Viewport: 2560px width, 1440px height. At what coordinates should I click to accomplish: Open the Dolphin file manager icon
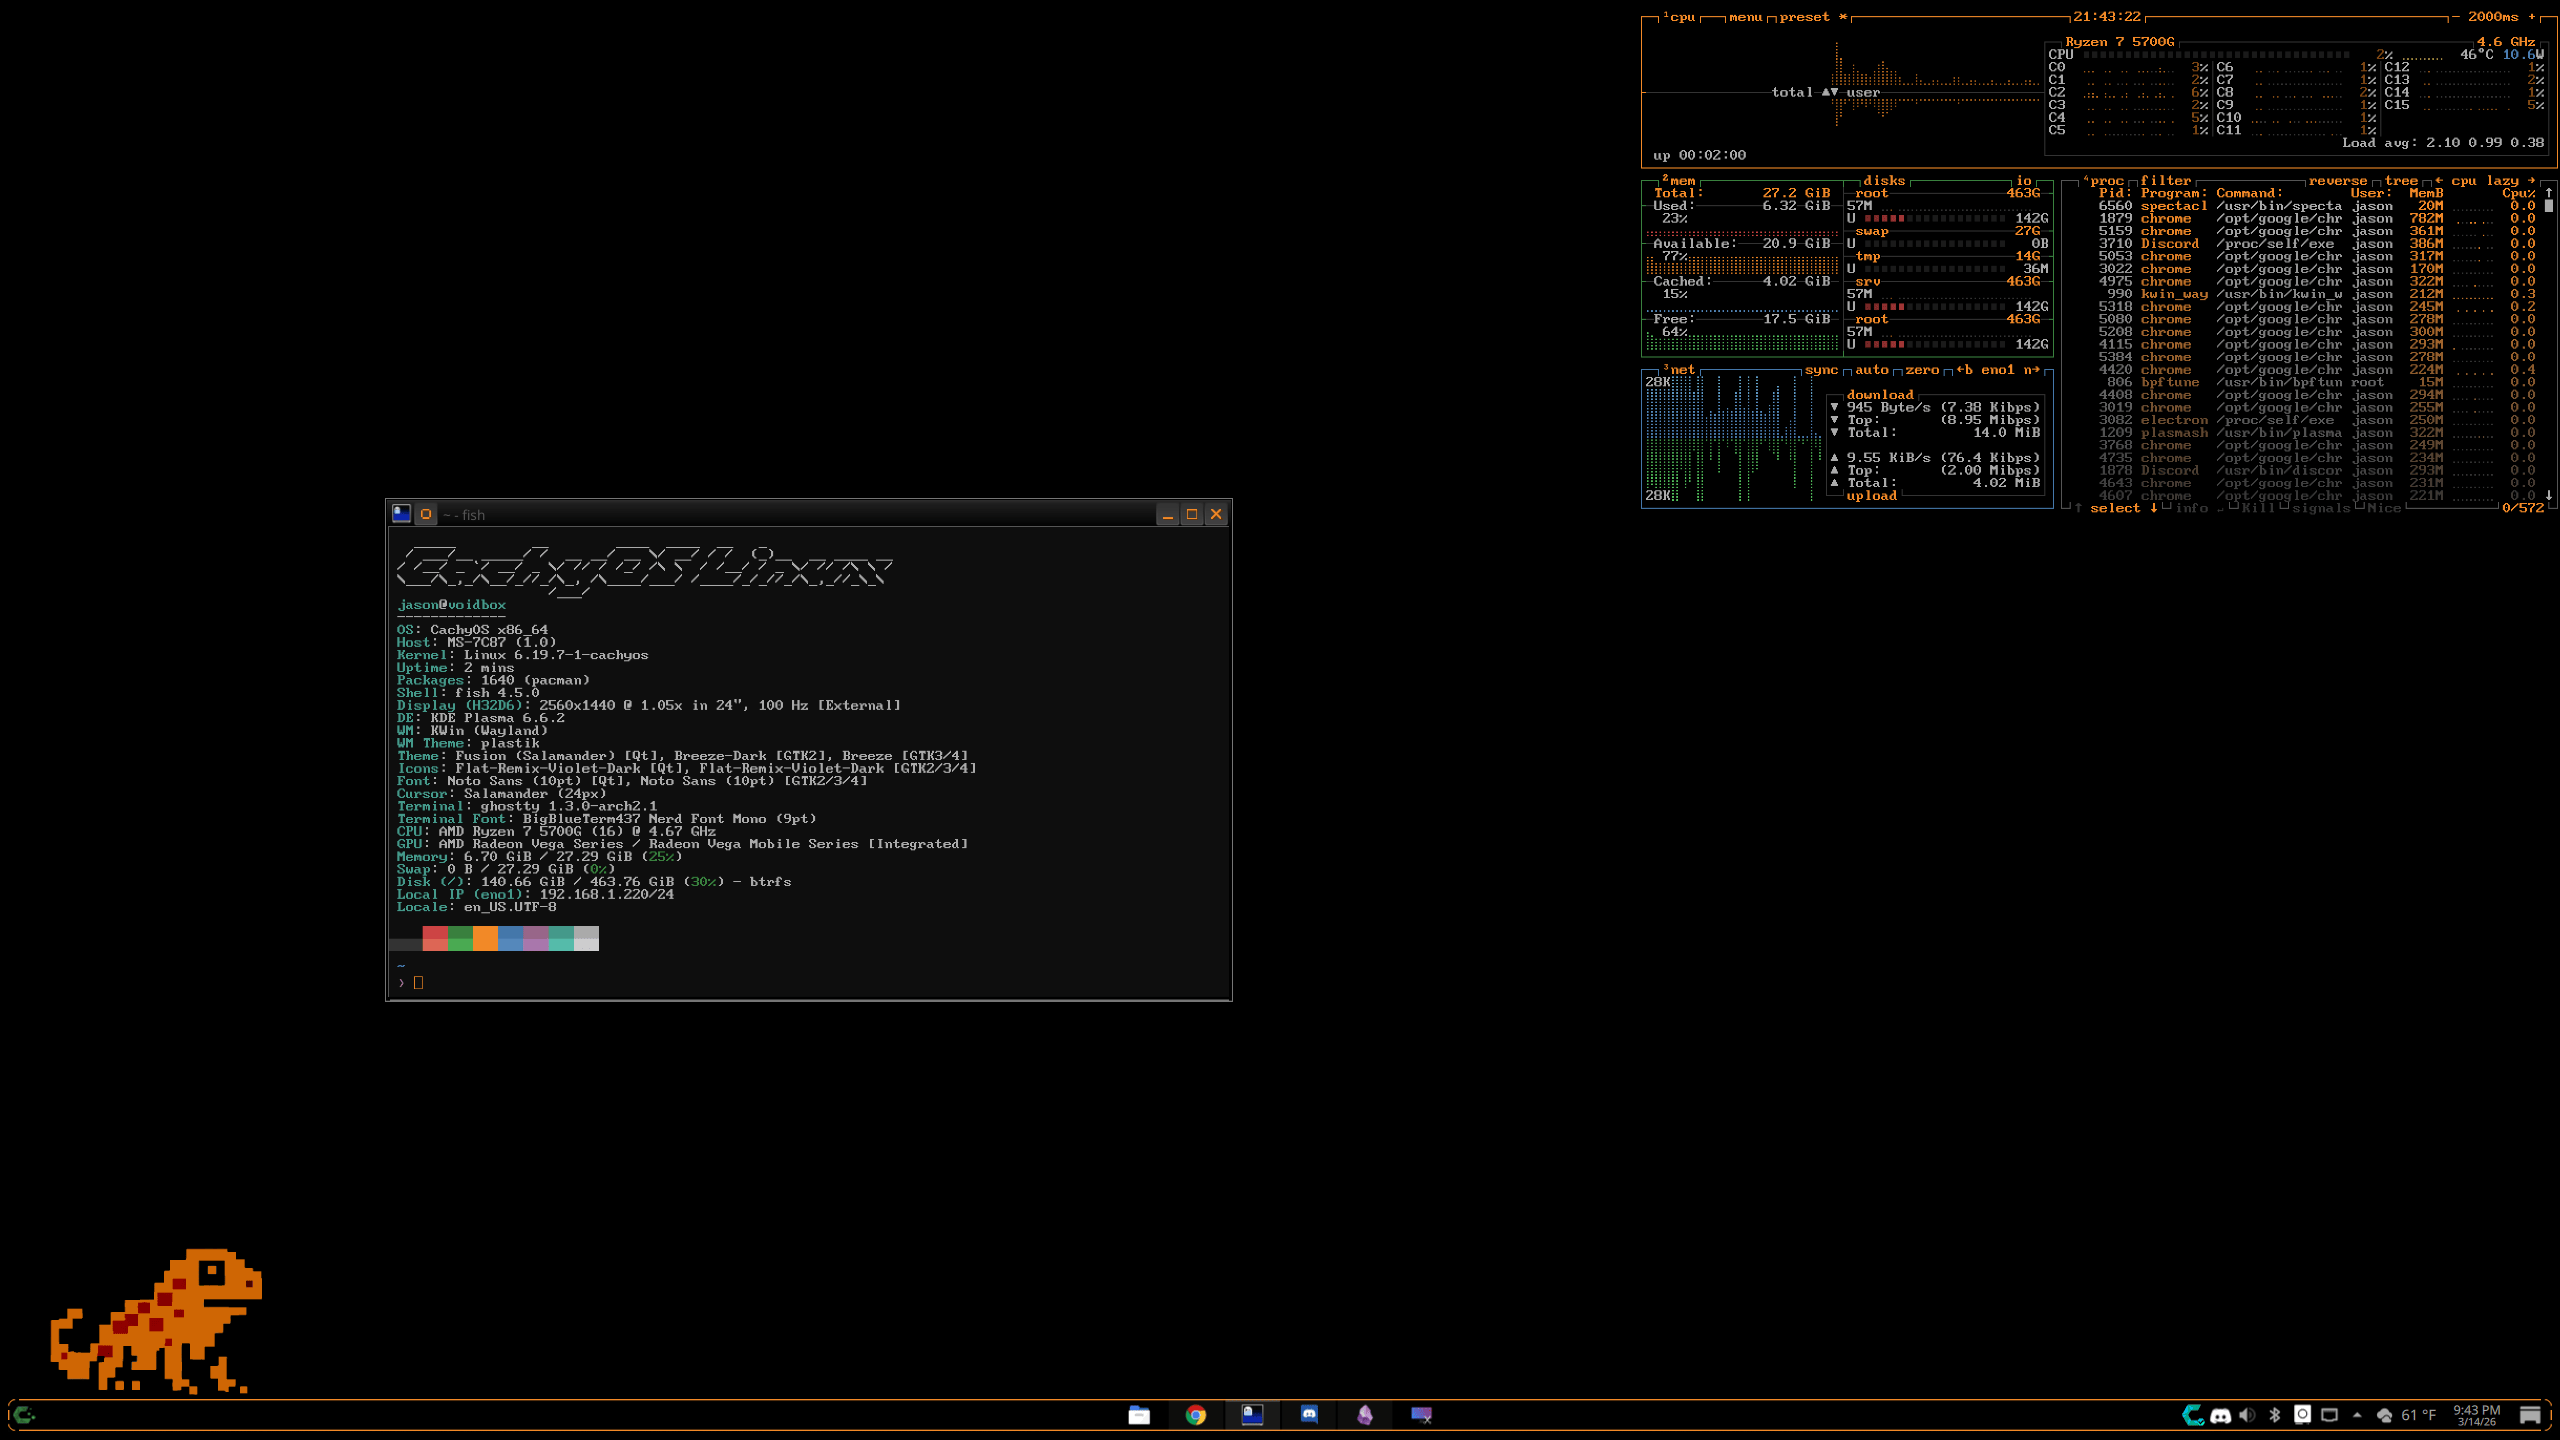coord(1138,1414)
